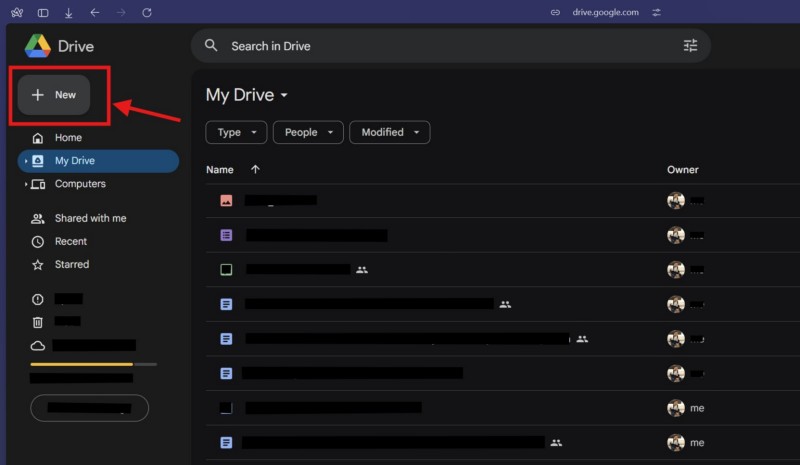Screen dimensions: 800x465
Task: Expand the My Drive folder tree
Action: coord(25,161)
